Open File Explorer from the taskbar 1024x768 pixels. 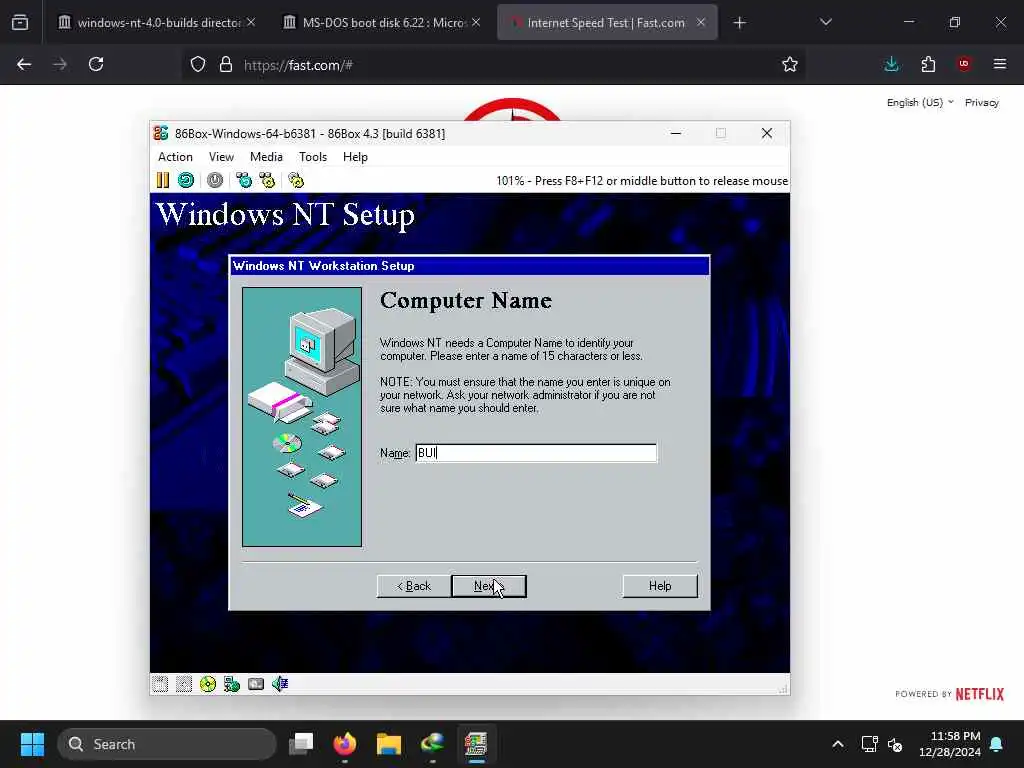coord(389,744)
